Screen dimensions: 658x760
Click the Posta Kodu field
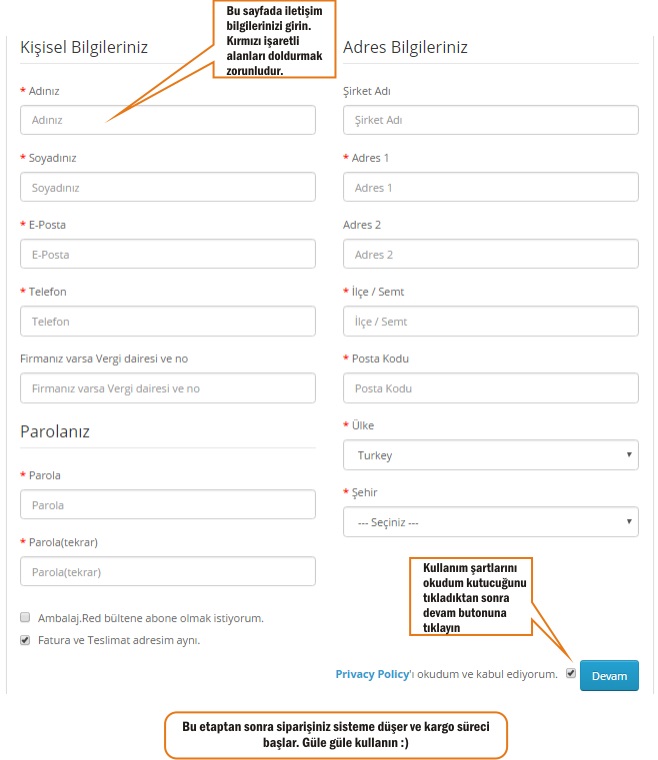coord(490,388)
